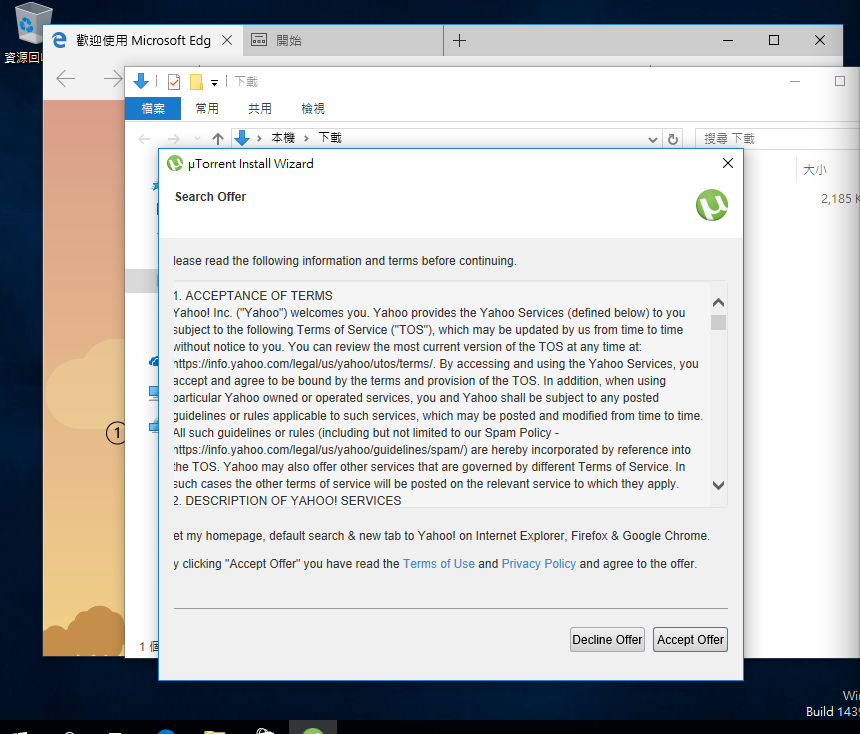Expand the quick access toolbar dropdown
Viewport: 860px width, 734px height.
[x=214, y=83]
